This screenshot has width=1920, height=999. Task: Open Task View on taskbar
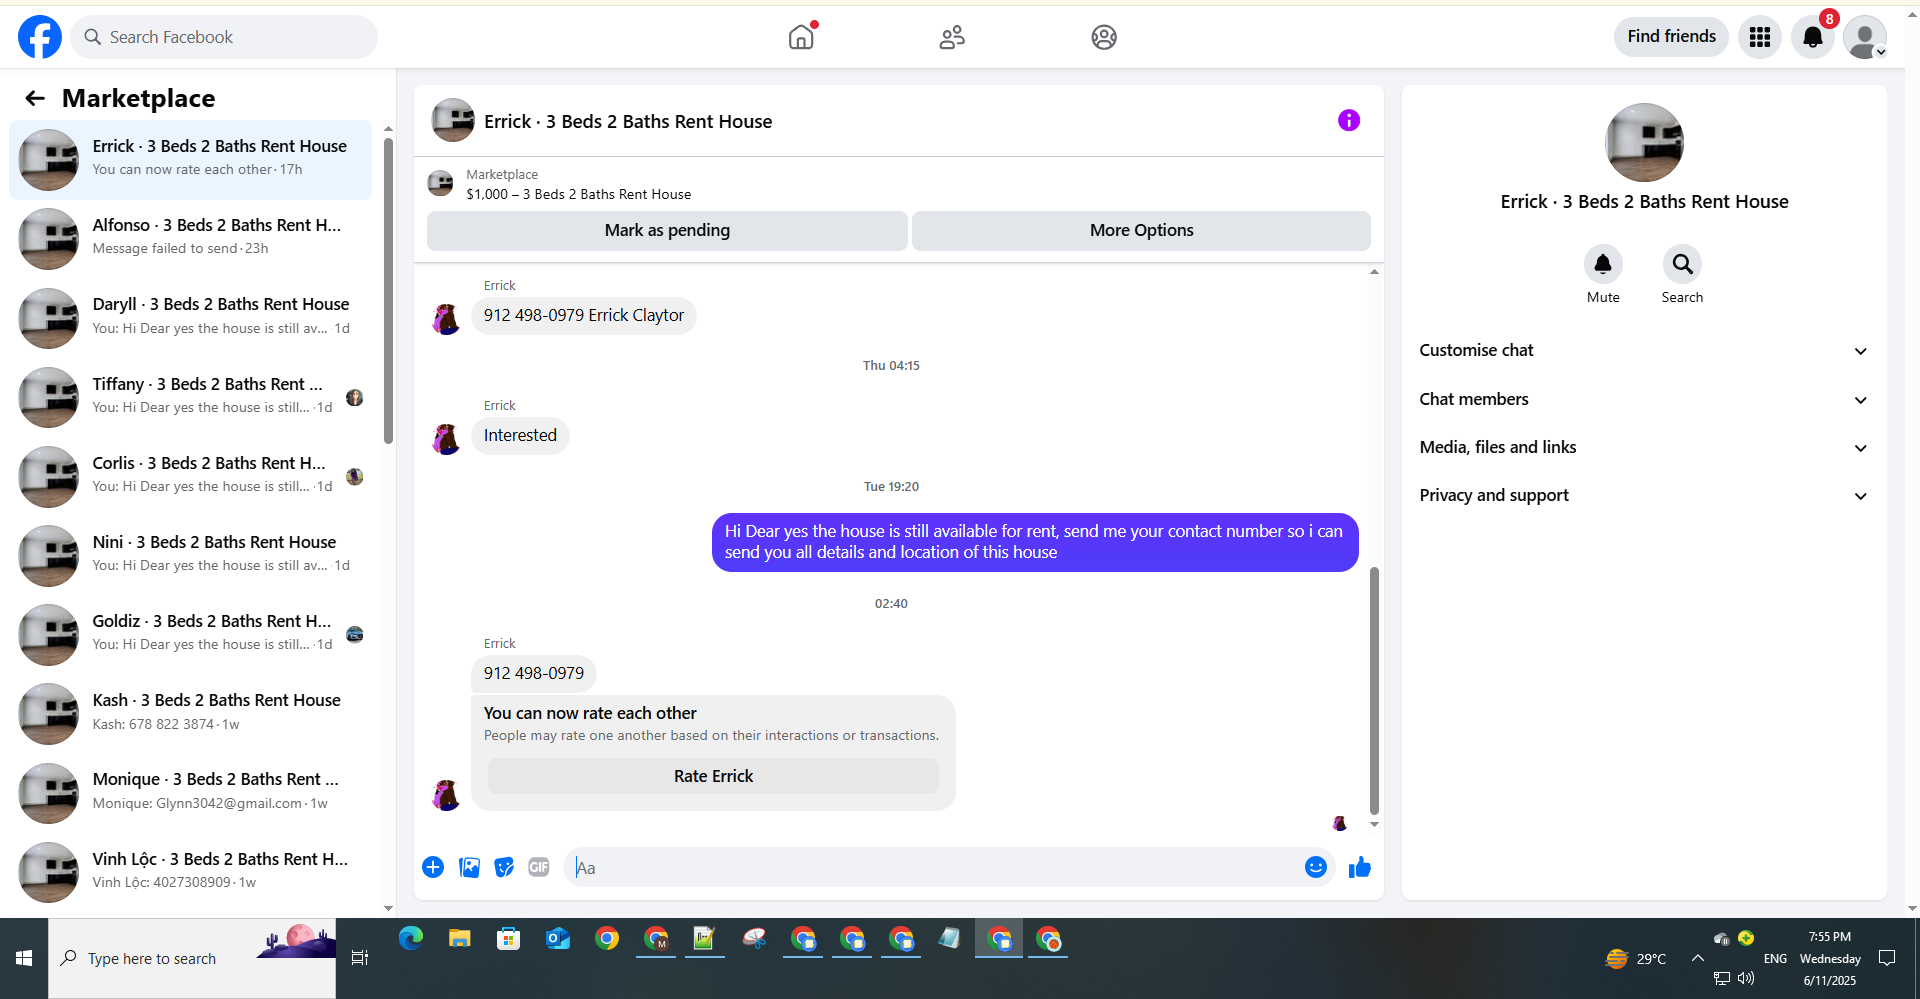pos(360,958)
